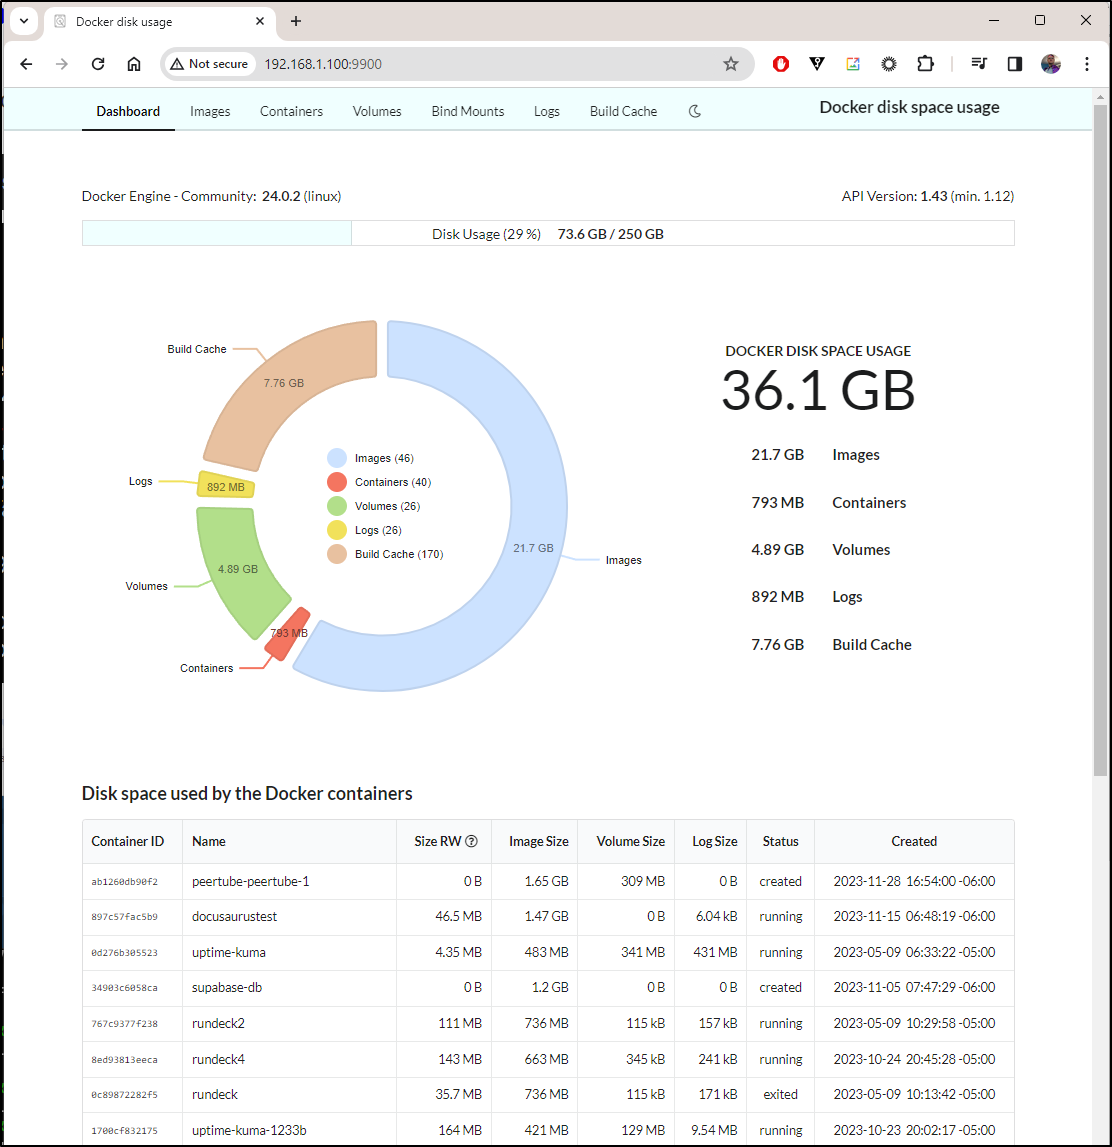The width and height of the screenshot is (1112, 1147).
Task: Click the red 793 MB Containers segment
Action: coord(288,633)
